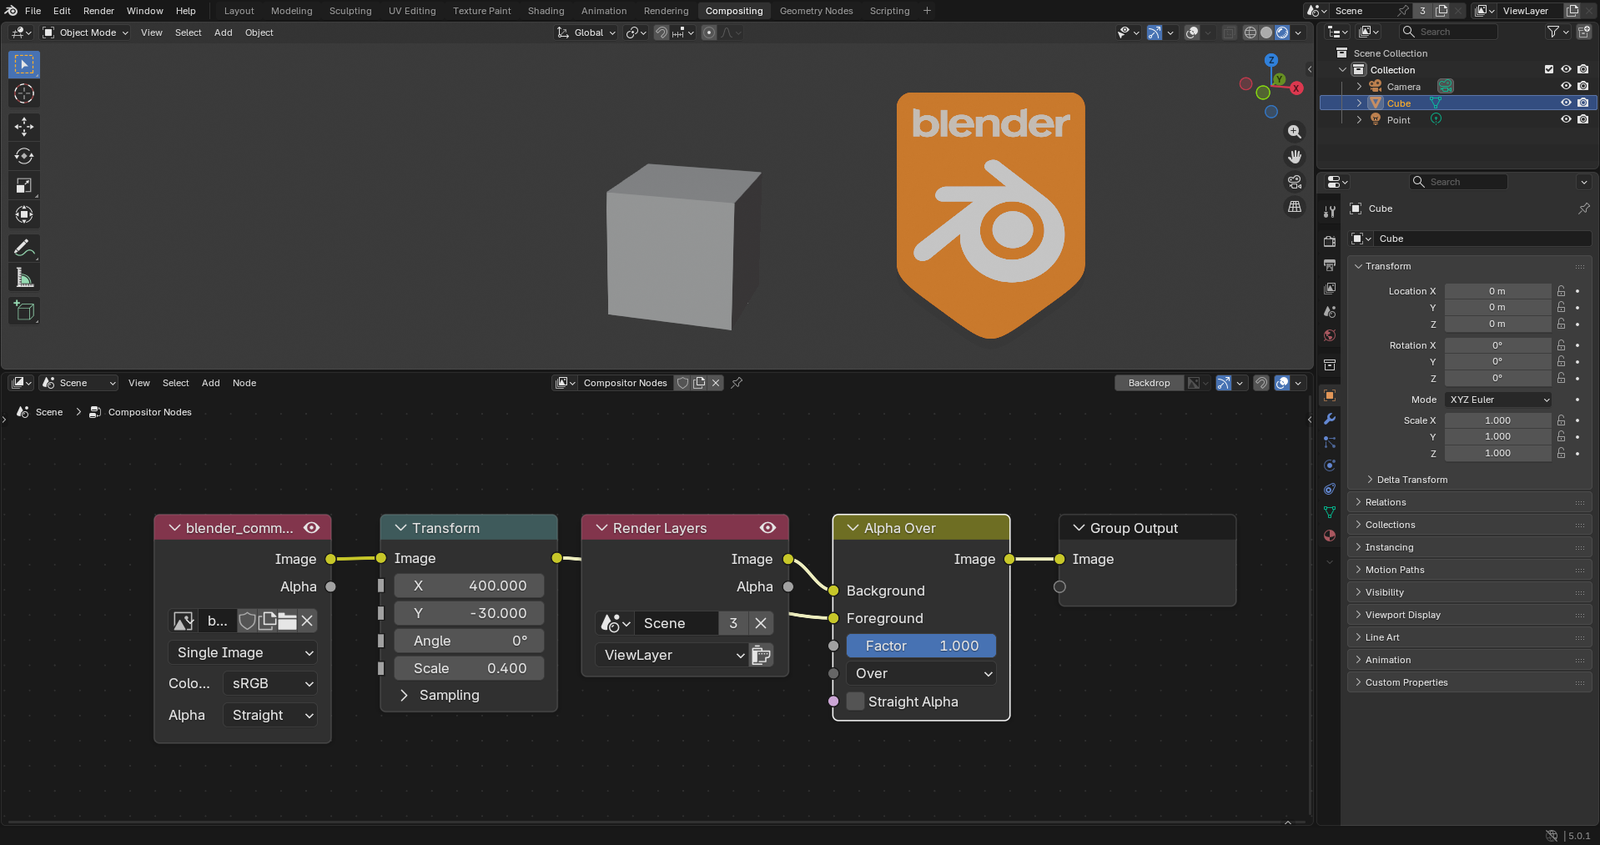Open Single Image source dropdown
Viewport: 1600px width, 845px height.
(x=243, y=653)
